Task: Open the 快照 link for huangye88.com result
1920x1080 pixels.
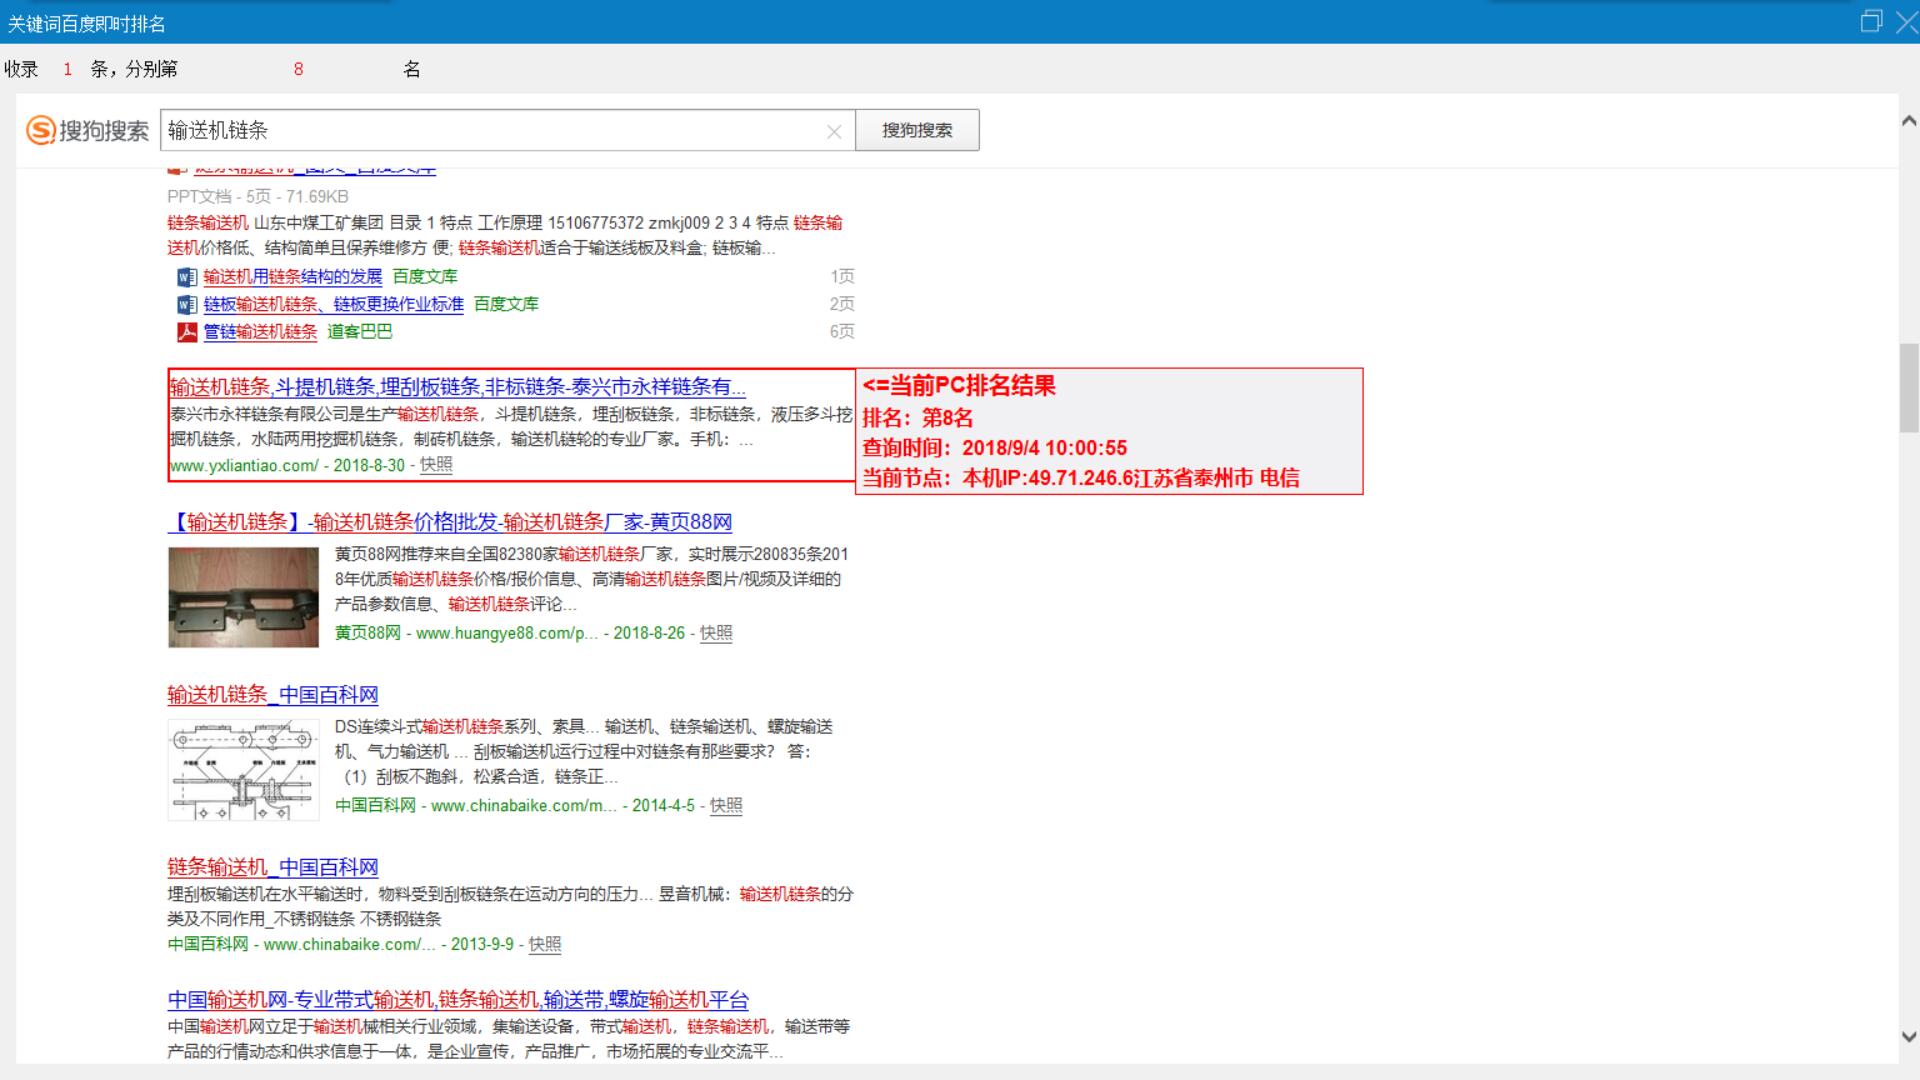Action: [716, 633]
